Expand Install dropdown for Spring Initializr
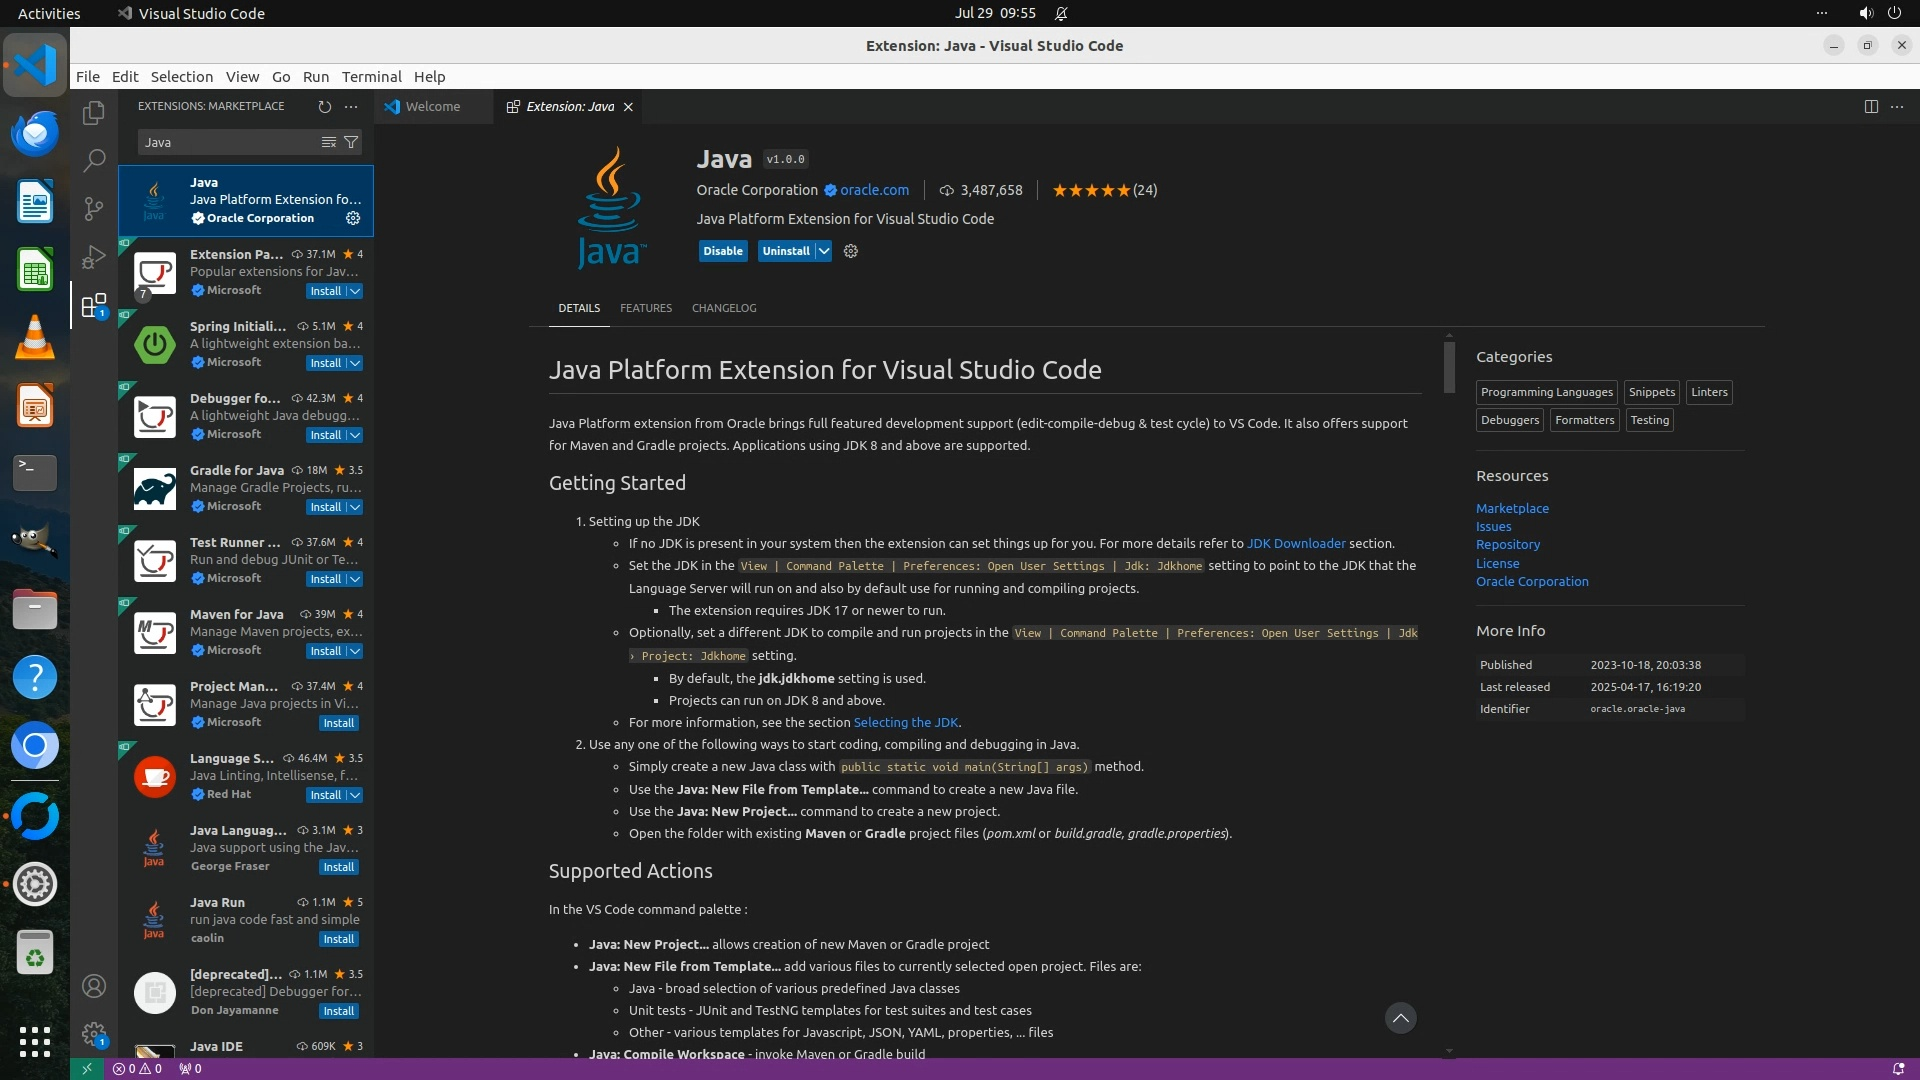This screenshot has width=1920, height=1080. 355,363
